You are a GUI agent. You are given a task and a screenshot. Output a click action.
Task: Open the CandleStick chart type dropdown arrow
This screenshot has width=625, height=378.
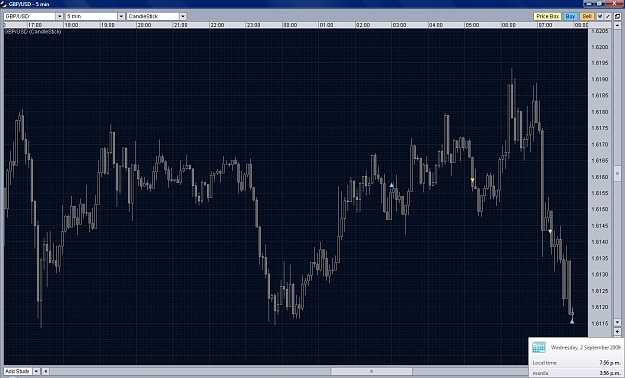tap(183, 16)
